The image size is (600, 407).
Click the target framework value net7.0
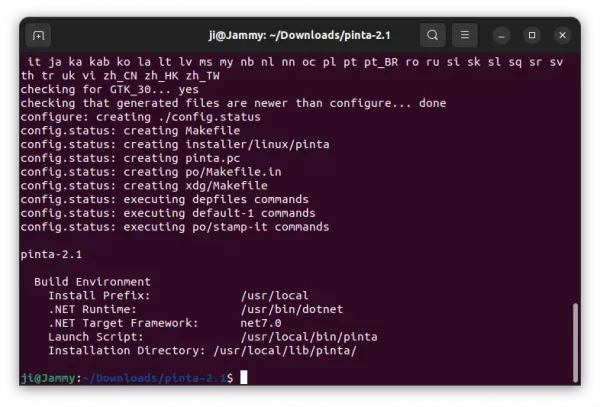(x=261, y=323)
